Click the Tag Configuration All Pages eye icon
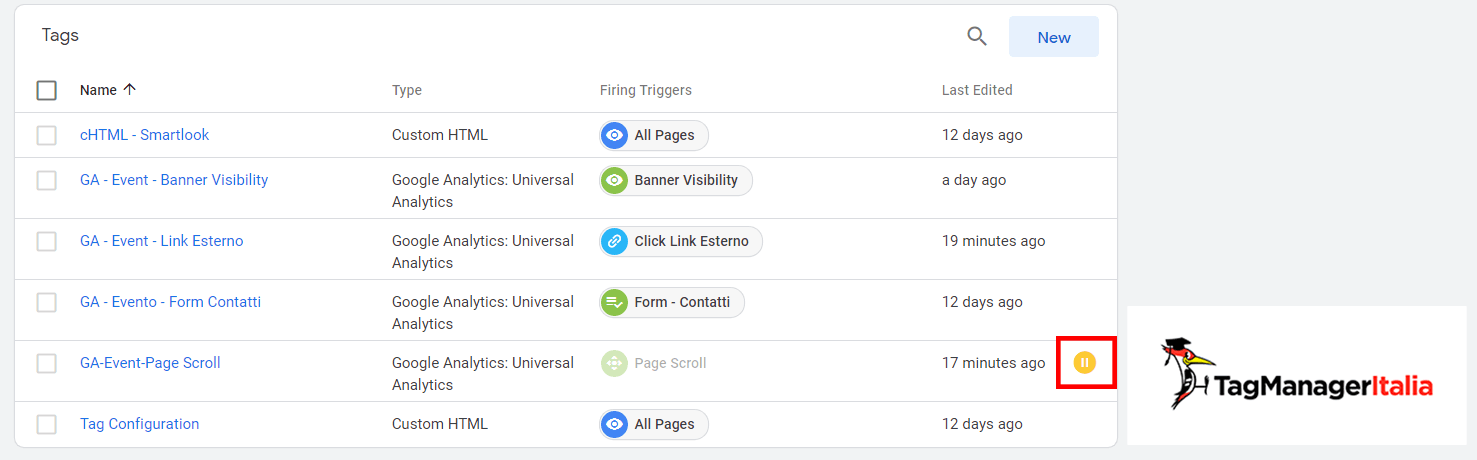 (x=615, y=424)
